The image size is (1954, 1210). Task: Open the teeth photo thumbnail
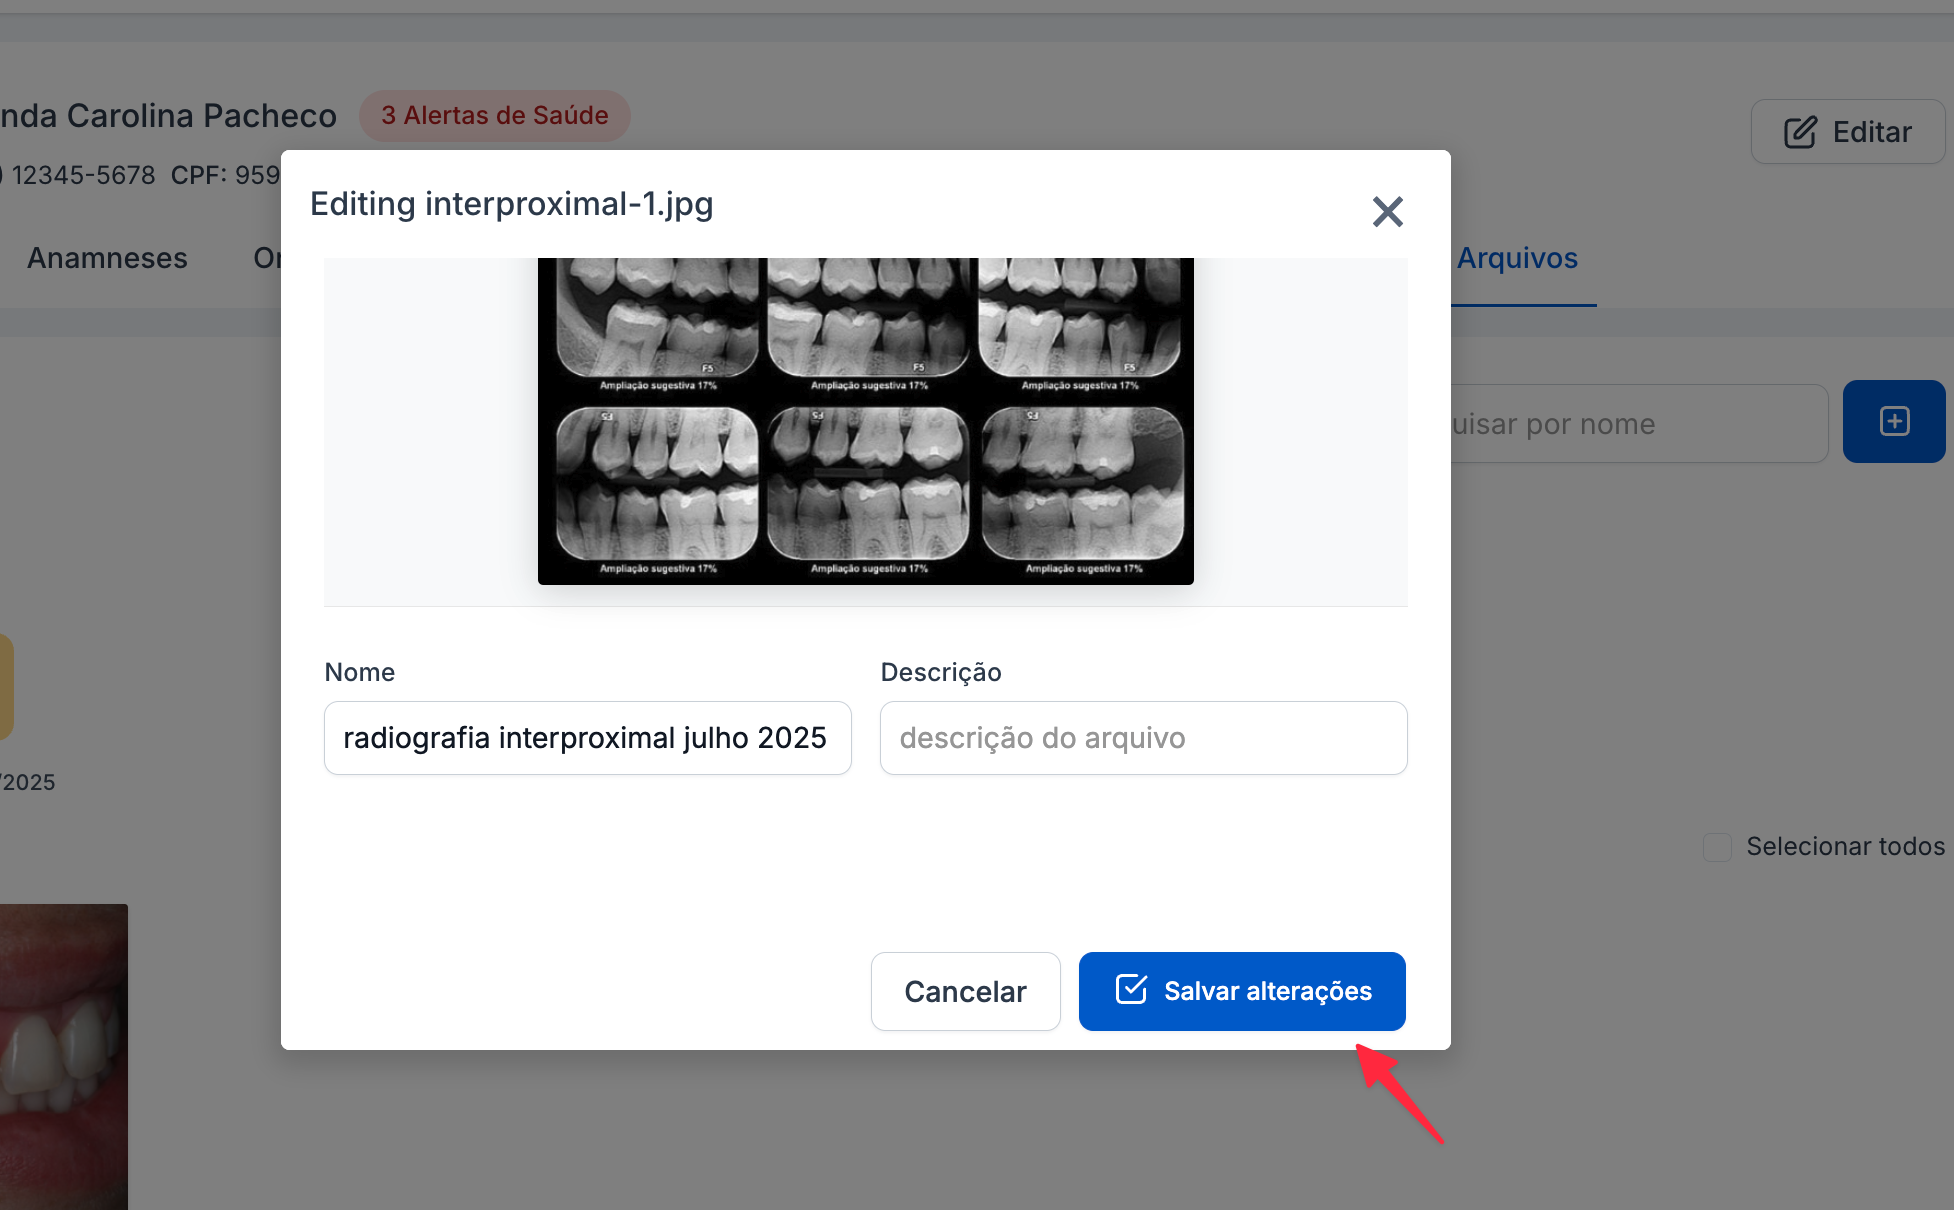point(63,1055)
